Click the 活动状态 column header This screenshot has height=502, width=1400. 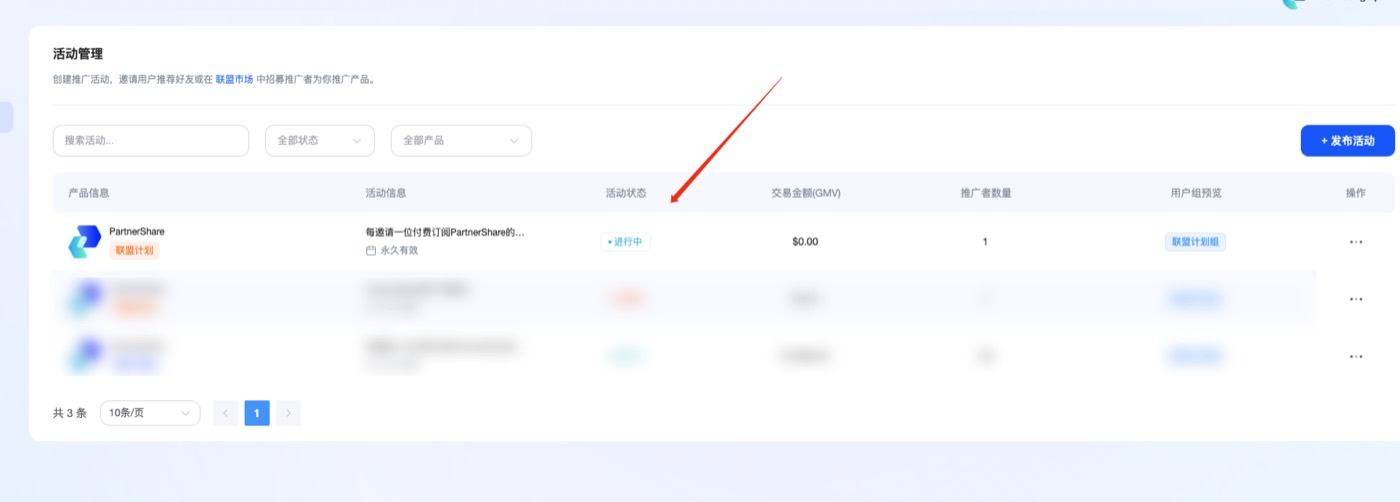pos(626,193)
